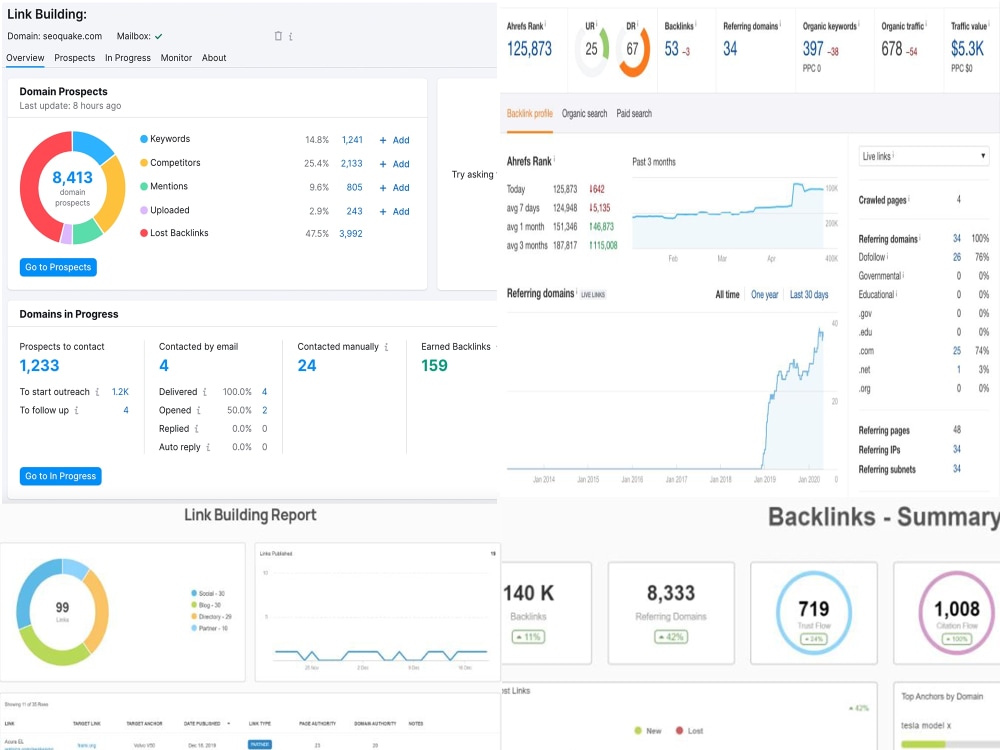The image size is (1000, 750).
Task: Select the Backlink profile tab
Action: tap(529, 114)
